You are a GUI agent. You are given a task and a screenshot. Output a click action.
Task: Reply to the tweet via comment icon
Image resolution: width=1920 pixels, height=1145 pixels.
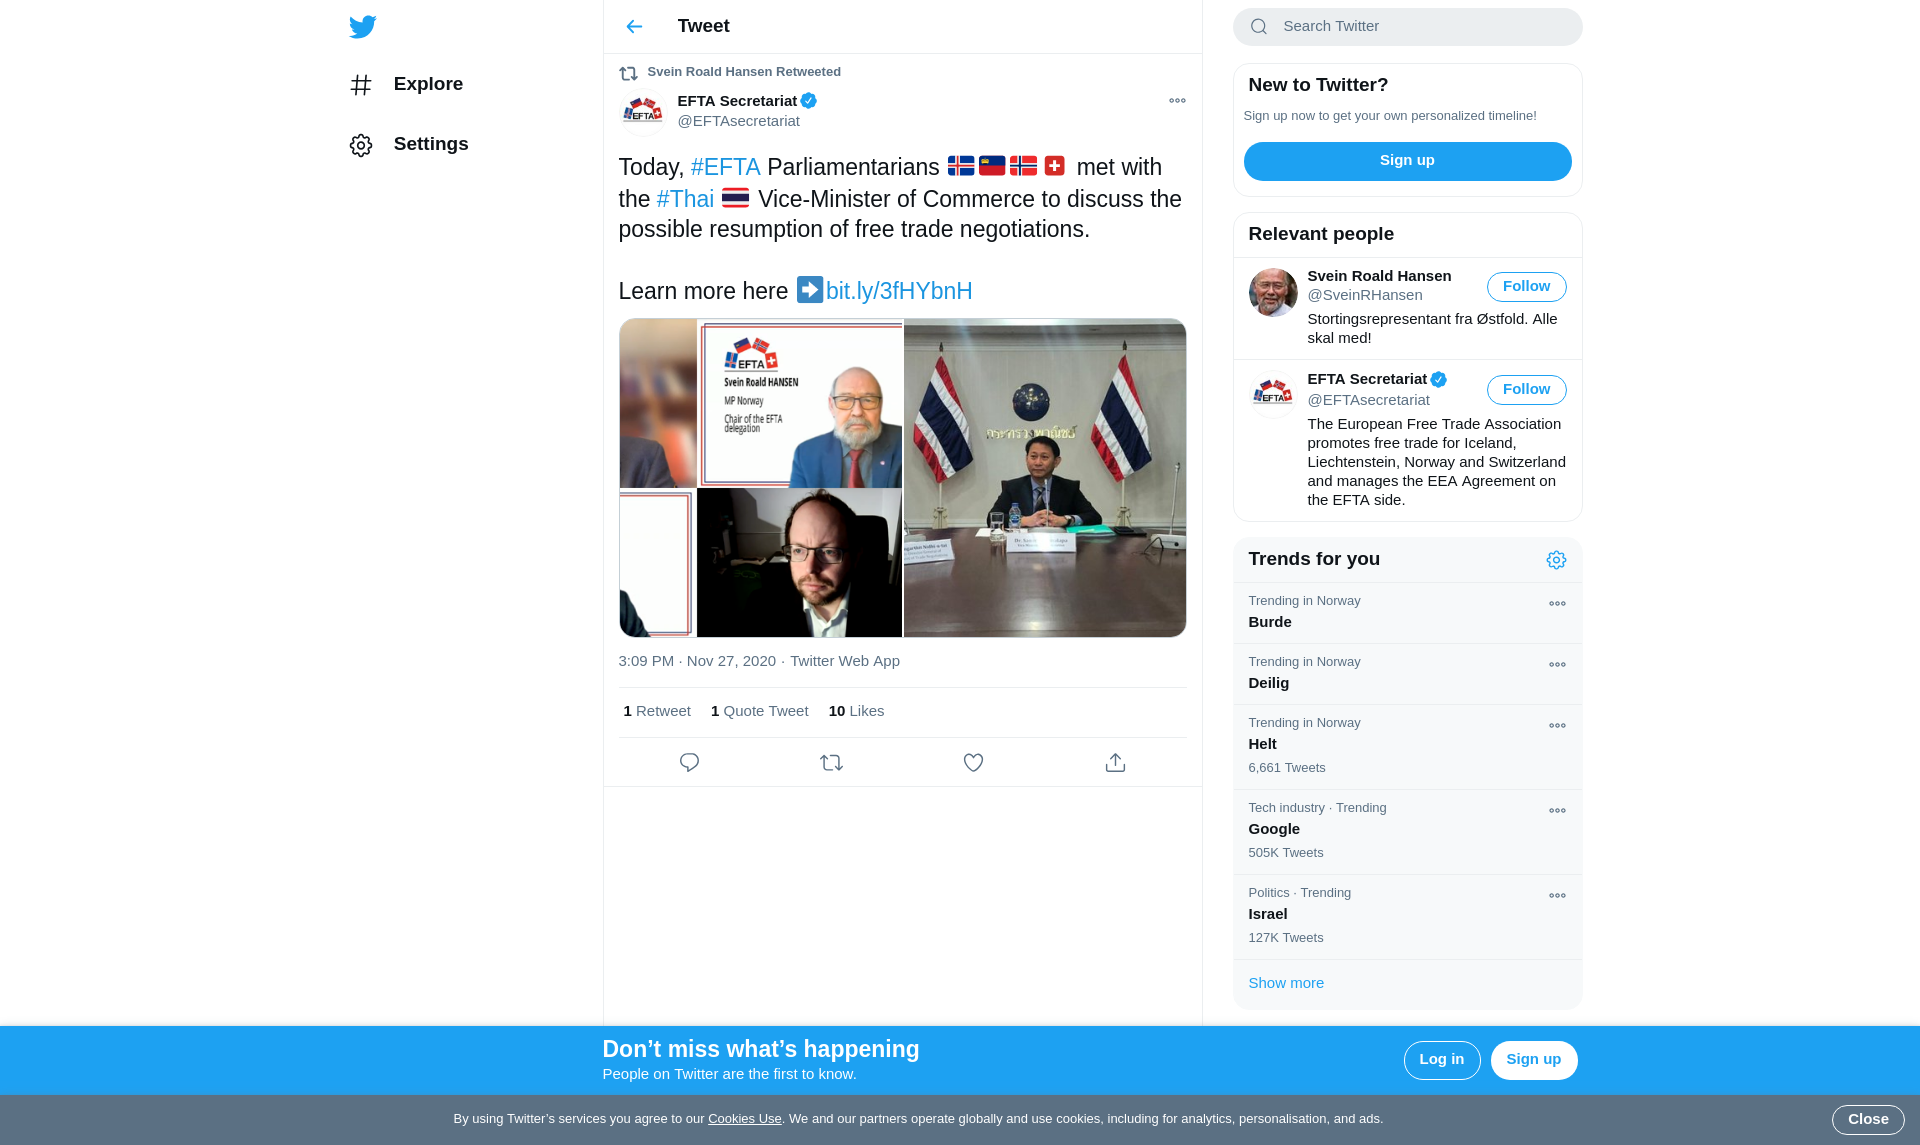(x=689, y=762)
